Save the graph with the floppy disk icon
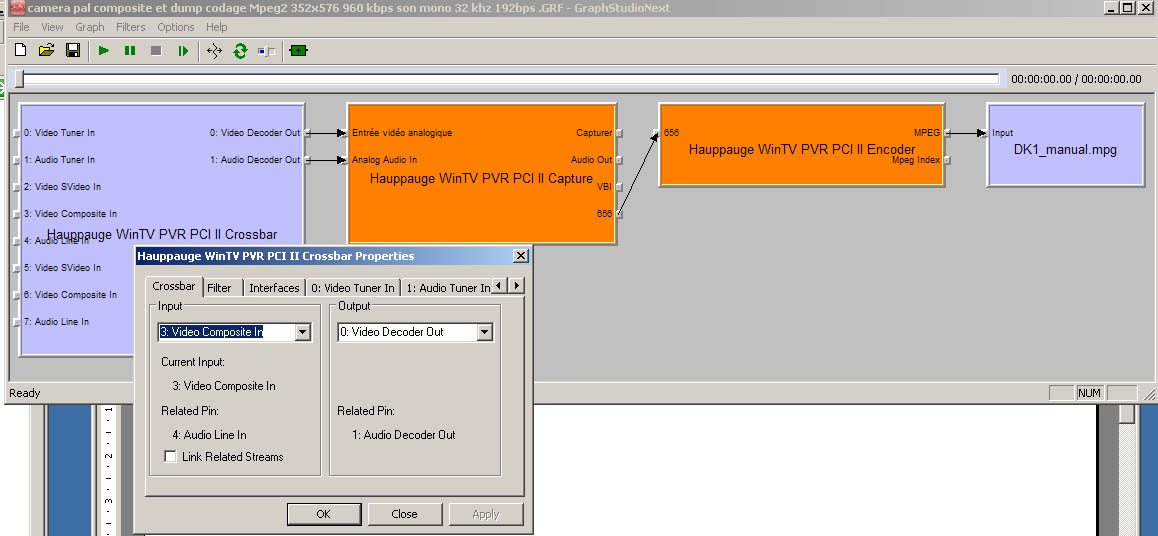This screenshot has width=1158, height=536. click(72, 50)
